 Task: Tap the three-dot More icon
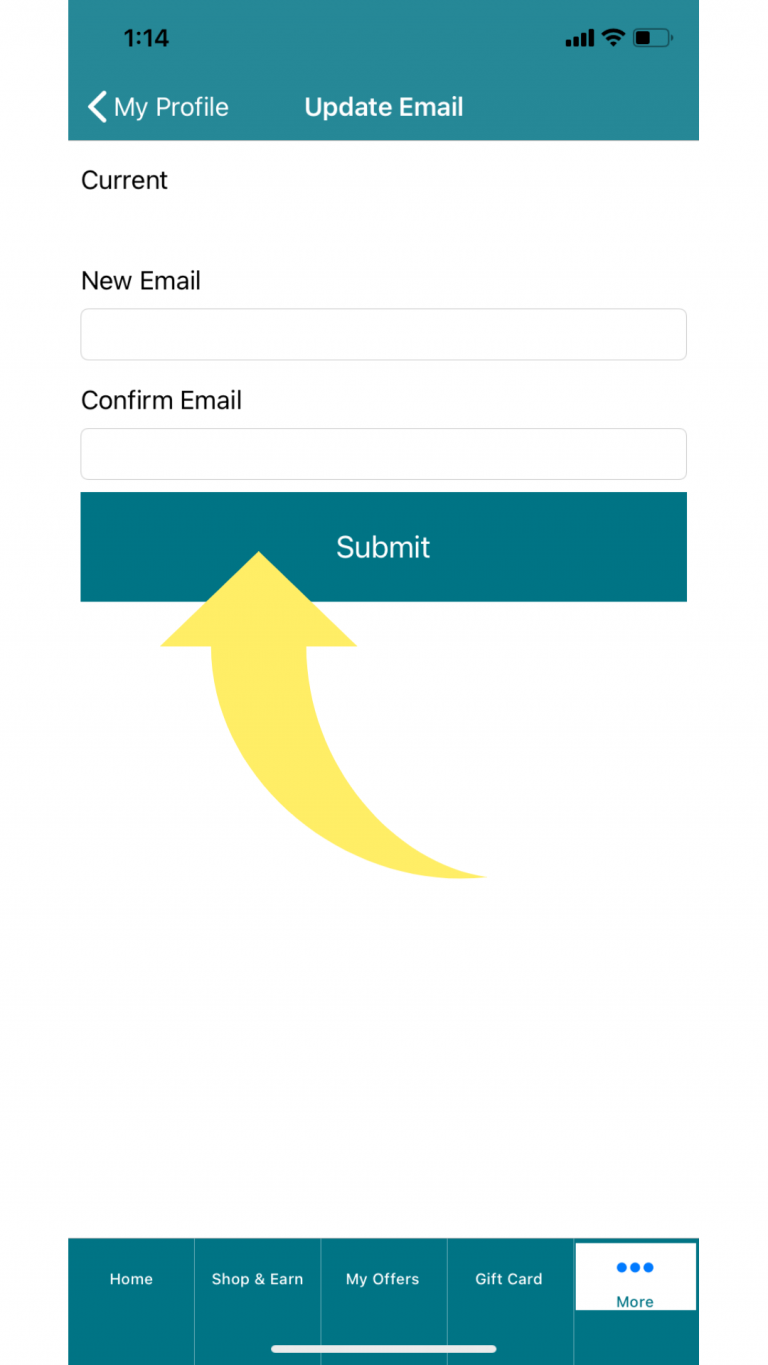pyautogui.click(x=635, y=1268)
